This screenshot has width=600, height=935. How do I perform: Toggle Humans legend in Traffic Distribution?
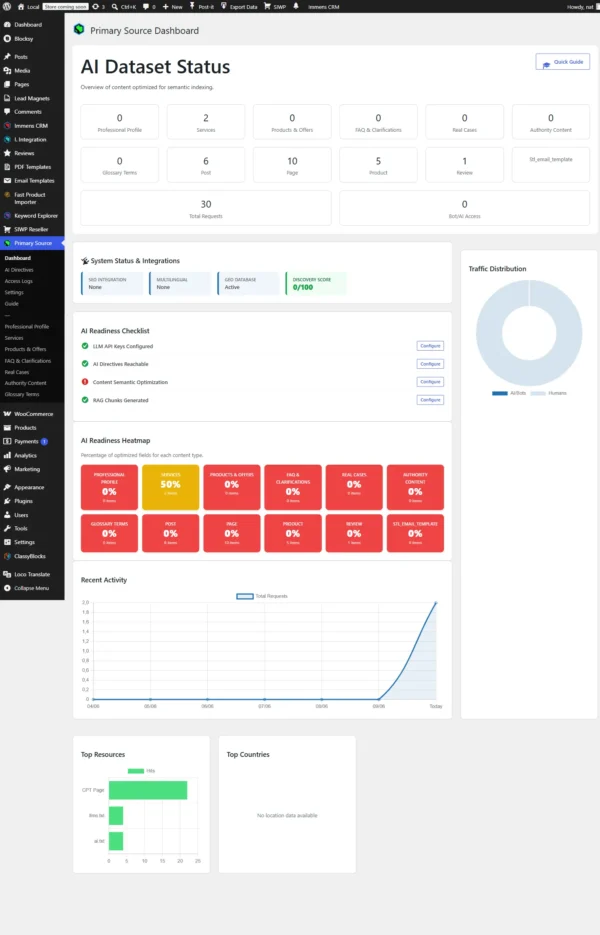point(549,393)
